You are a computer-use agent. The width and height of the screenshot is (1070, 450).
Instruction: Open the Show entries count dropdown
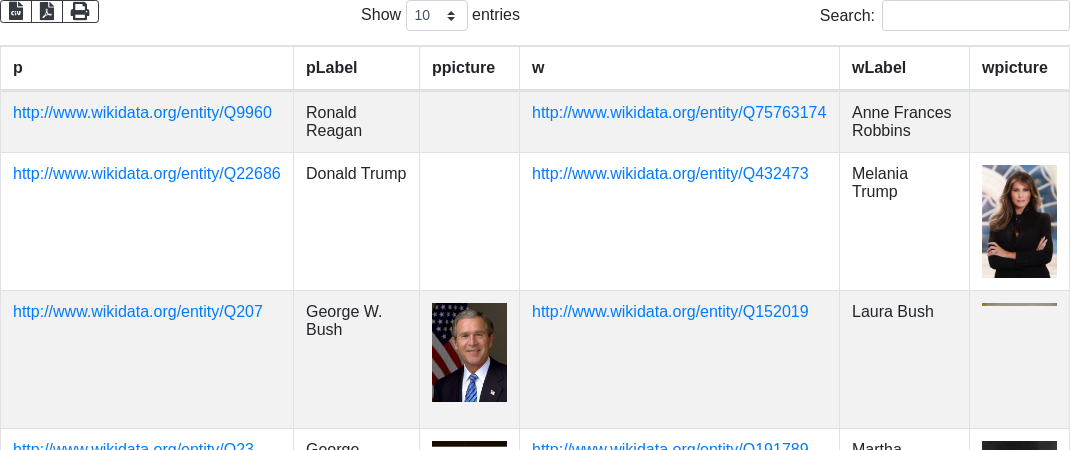437,15
